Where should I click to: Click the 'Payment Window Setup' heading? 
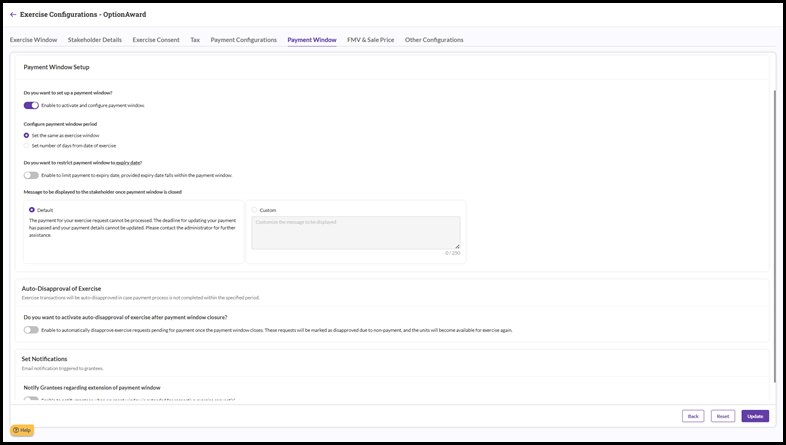tap(56, 67)
